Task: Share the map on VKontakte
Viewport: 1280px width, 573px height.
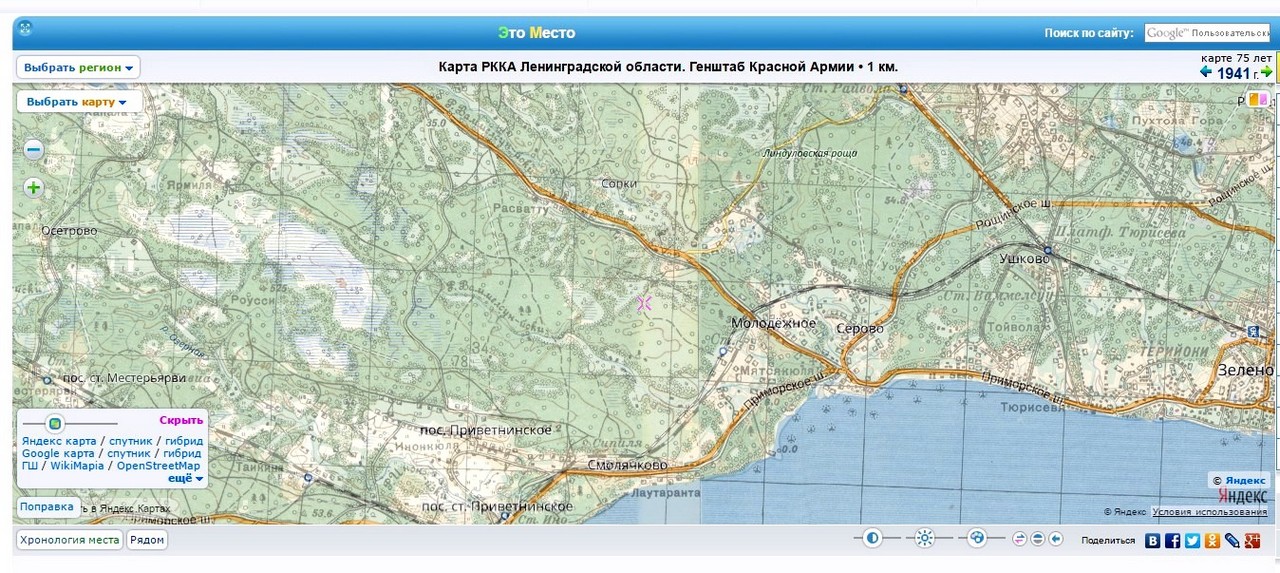Action: click(x=1153, y=540)
